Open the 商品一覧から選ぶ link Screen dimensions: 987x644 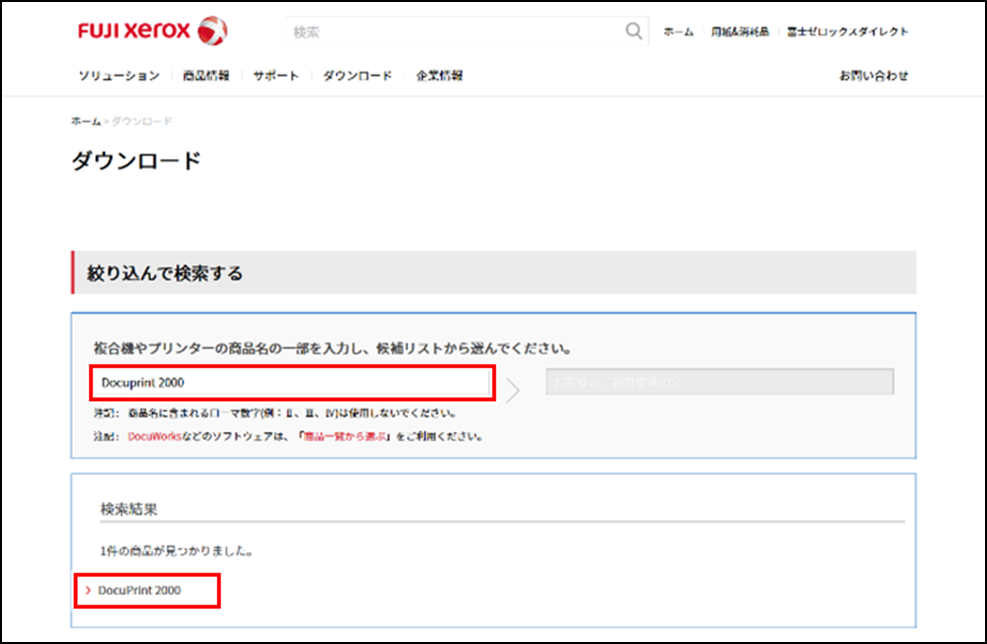point(345,436)
